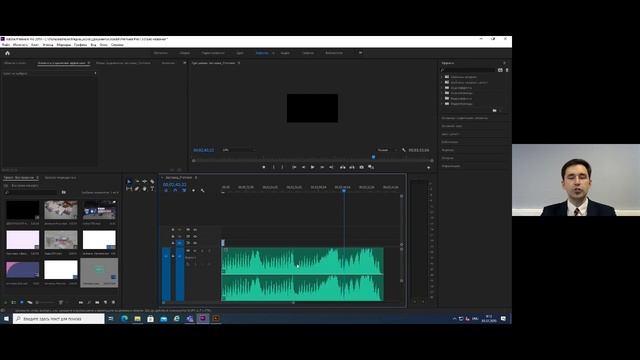Toggle V1 track output eye
This screenshot has height=360, width=640.
pos(195,242)
